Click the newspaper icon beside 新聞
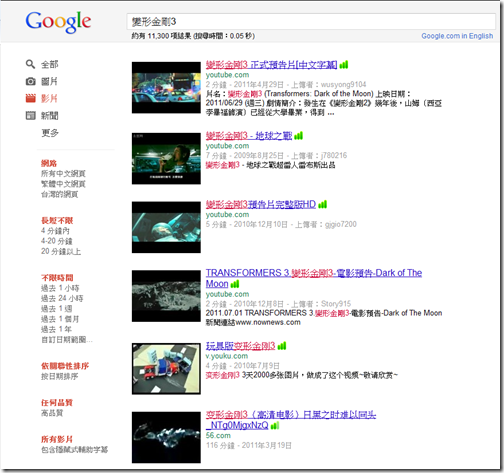The image size is (504, 473). pos(30,115)
